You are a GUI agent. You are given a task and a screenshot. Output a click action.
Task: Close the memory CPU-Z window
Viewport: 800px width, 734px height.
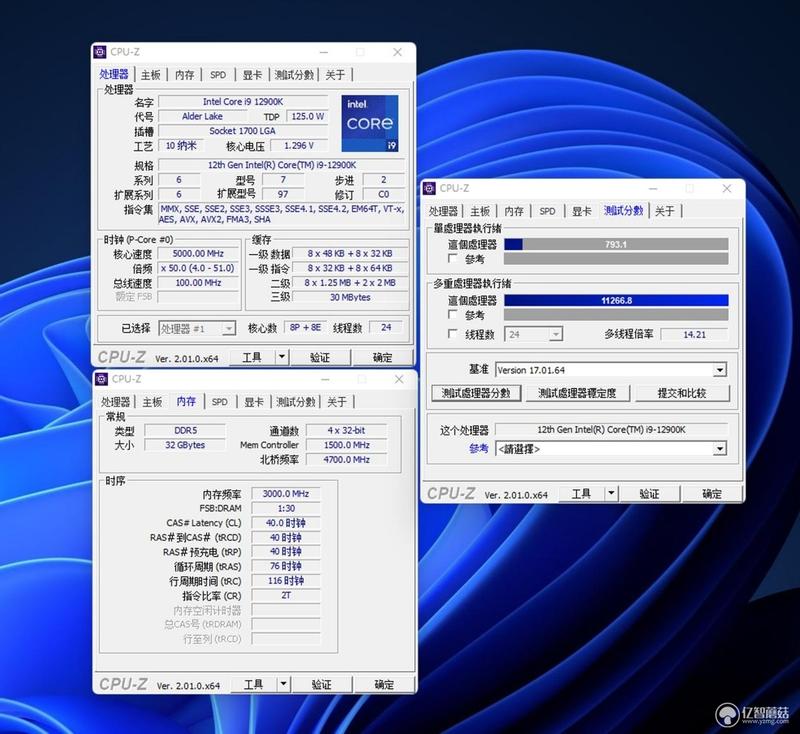click(399, 379)
